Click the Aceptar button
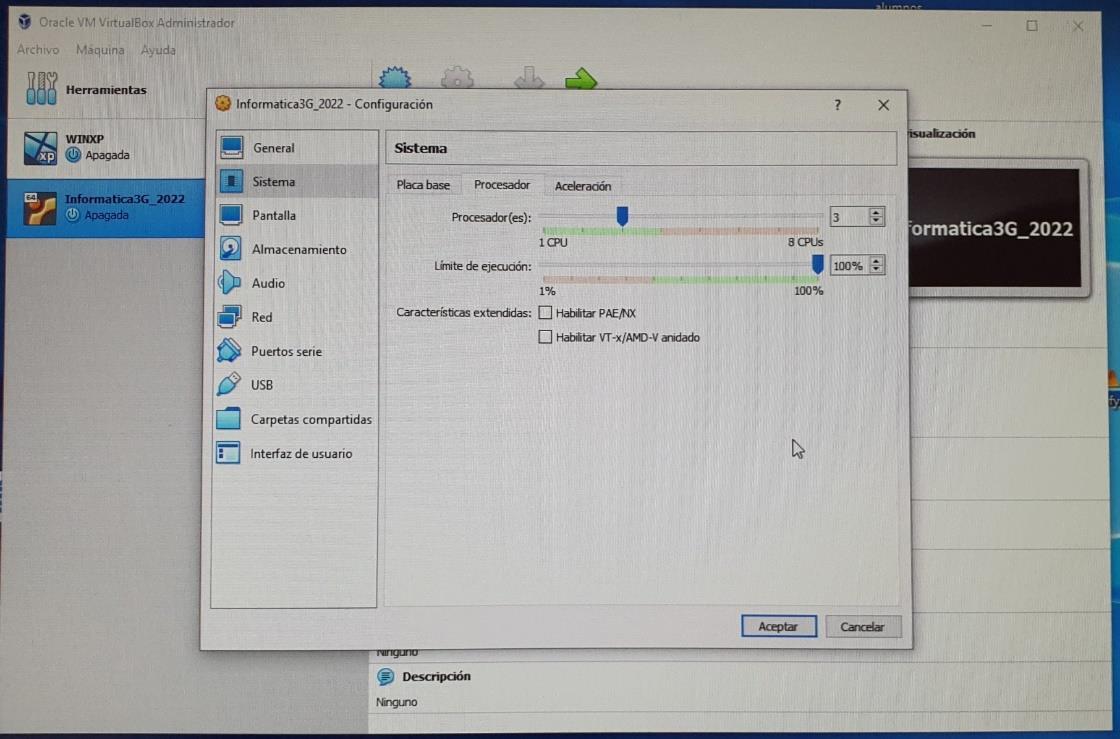This screenshot has height=739, width=1120. pyautogui.click(x=779, y=626)
